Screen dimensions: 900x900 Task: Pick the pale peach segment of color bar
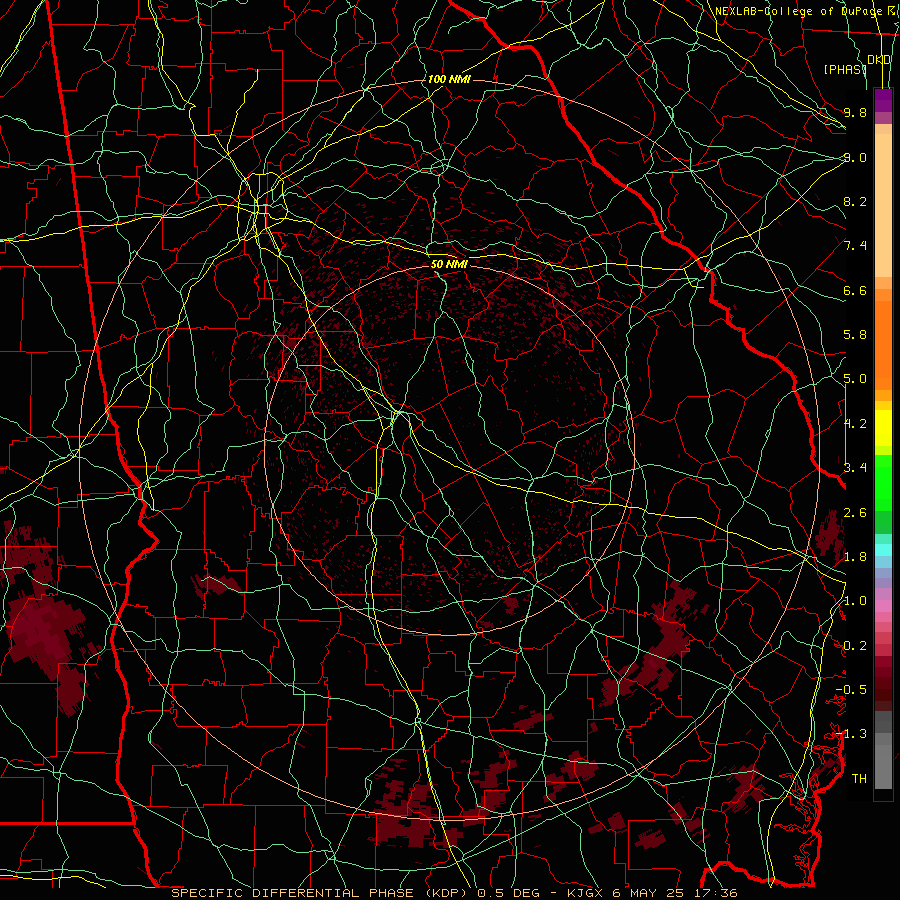pos(883,205)
